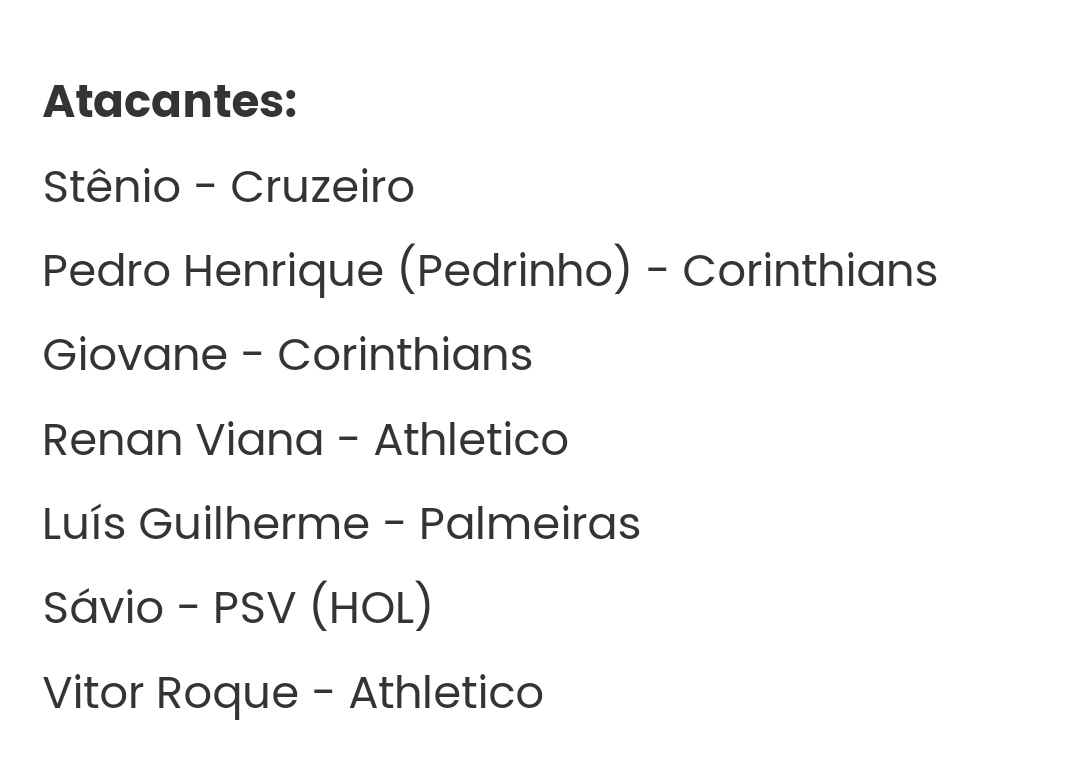
Task: Select the name Giovane
Action: pos(135,355)
